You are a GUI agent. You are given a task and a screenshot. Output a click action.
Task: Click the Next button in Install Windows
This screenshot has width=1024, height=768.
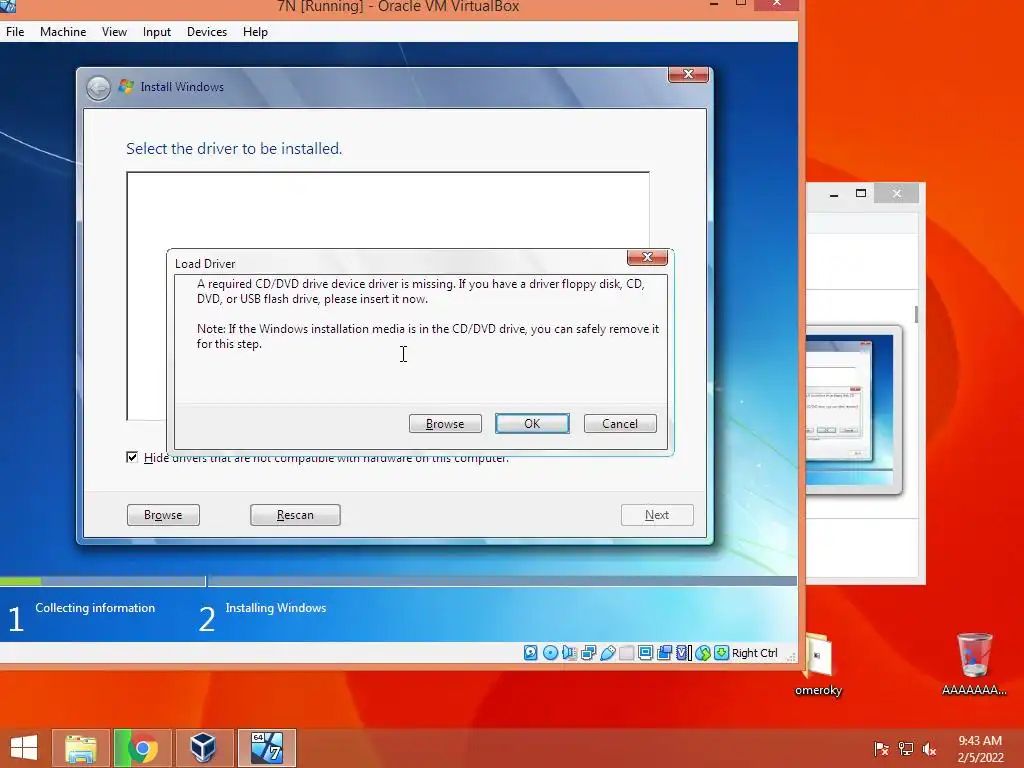pyautogui.click(x=657, y=515)
